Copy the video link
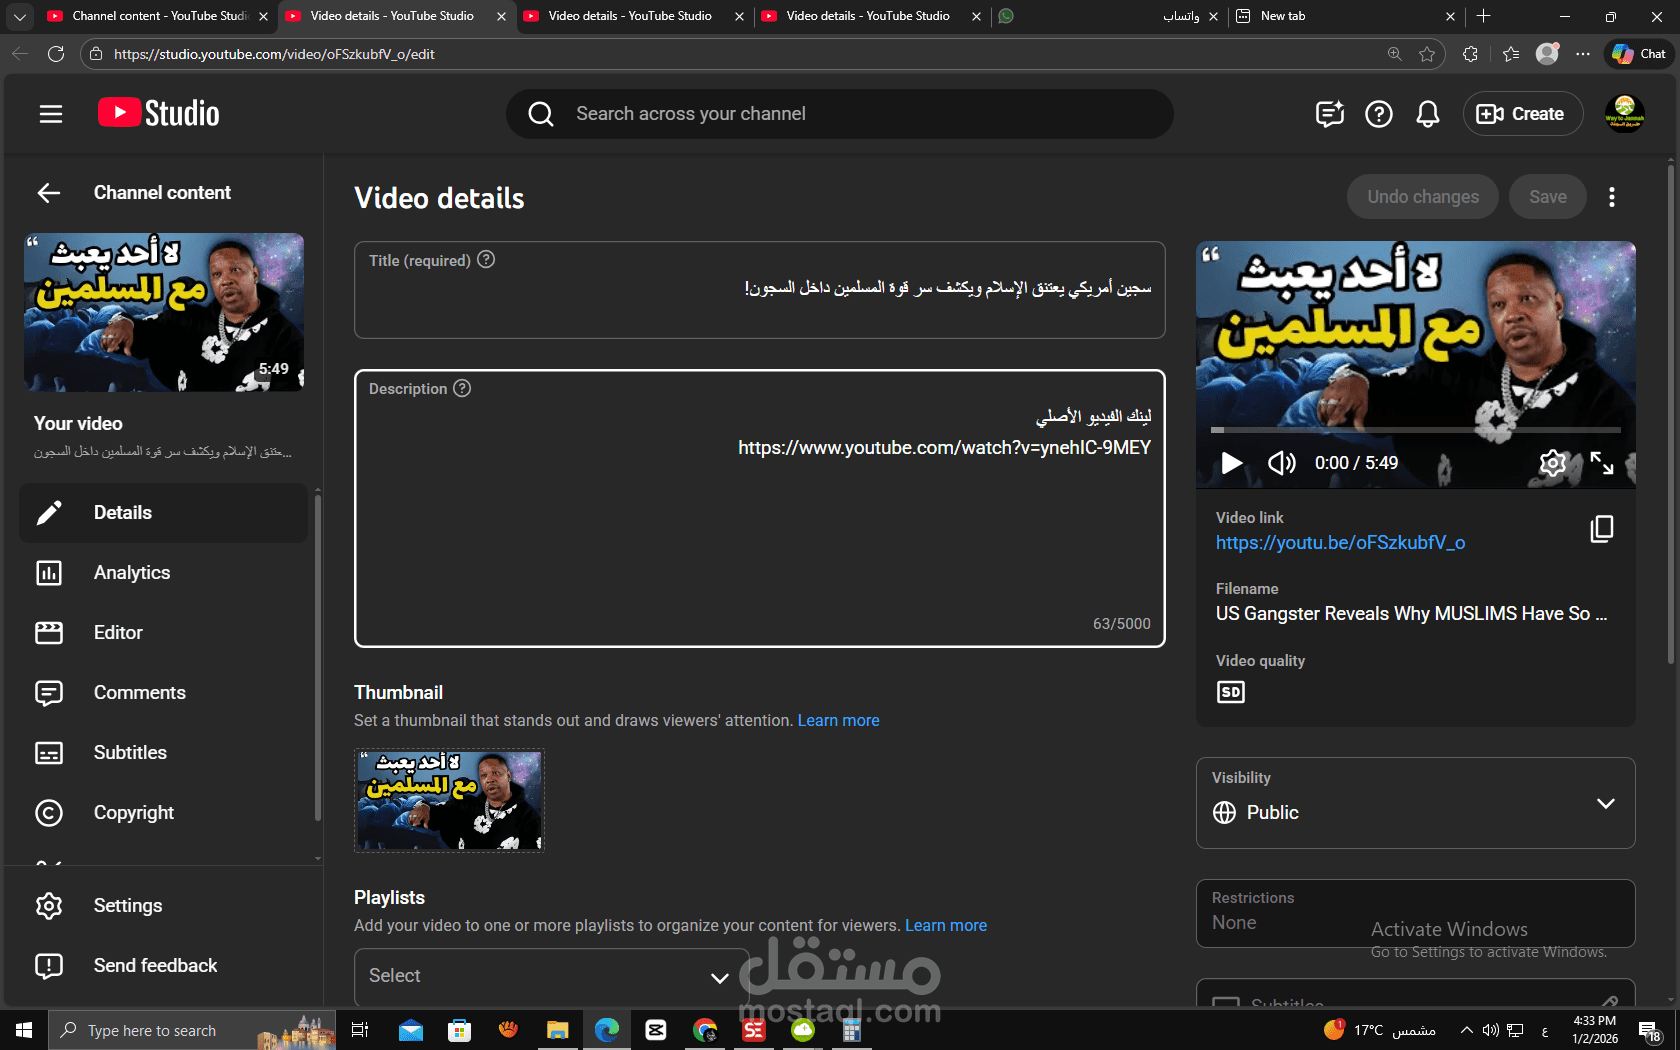 (1602, 529)
